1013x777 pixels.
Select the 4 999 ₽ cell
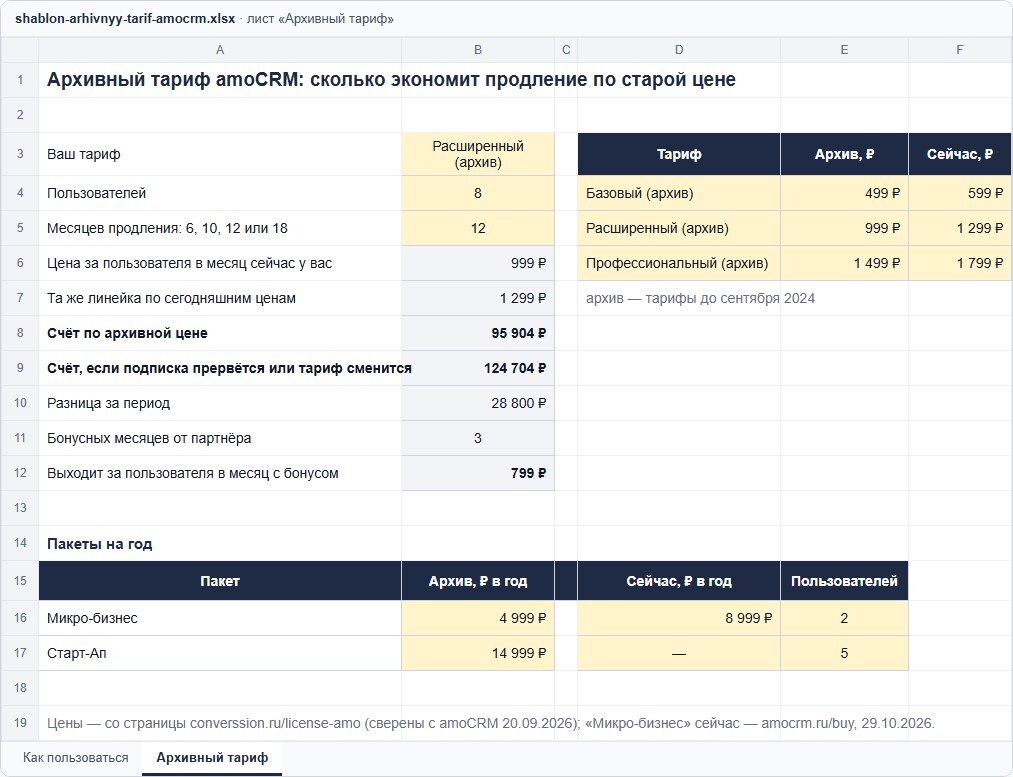tap(477, 618)
